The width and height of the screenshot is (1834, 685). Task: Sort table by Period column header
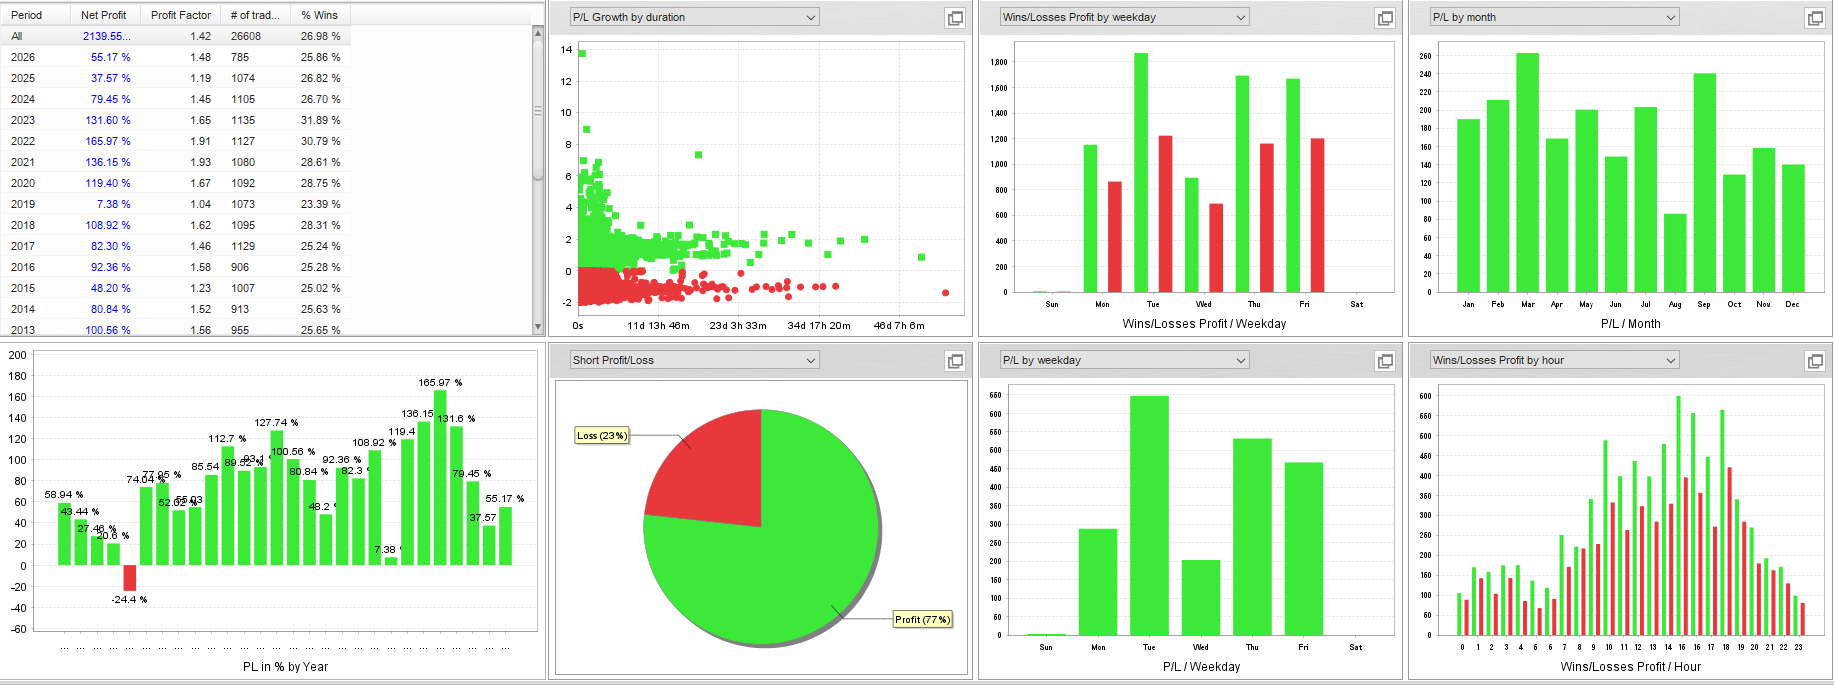tap(35, 15)
